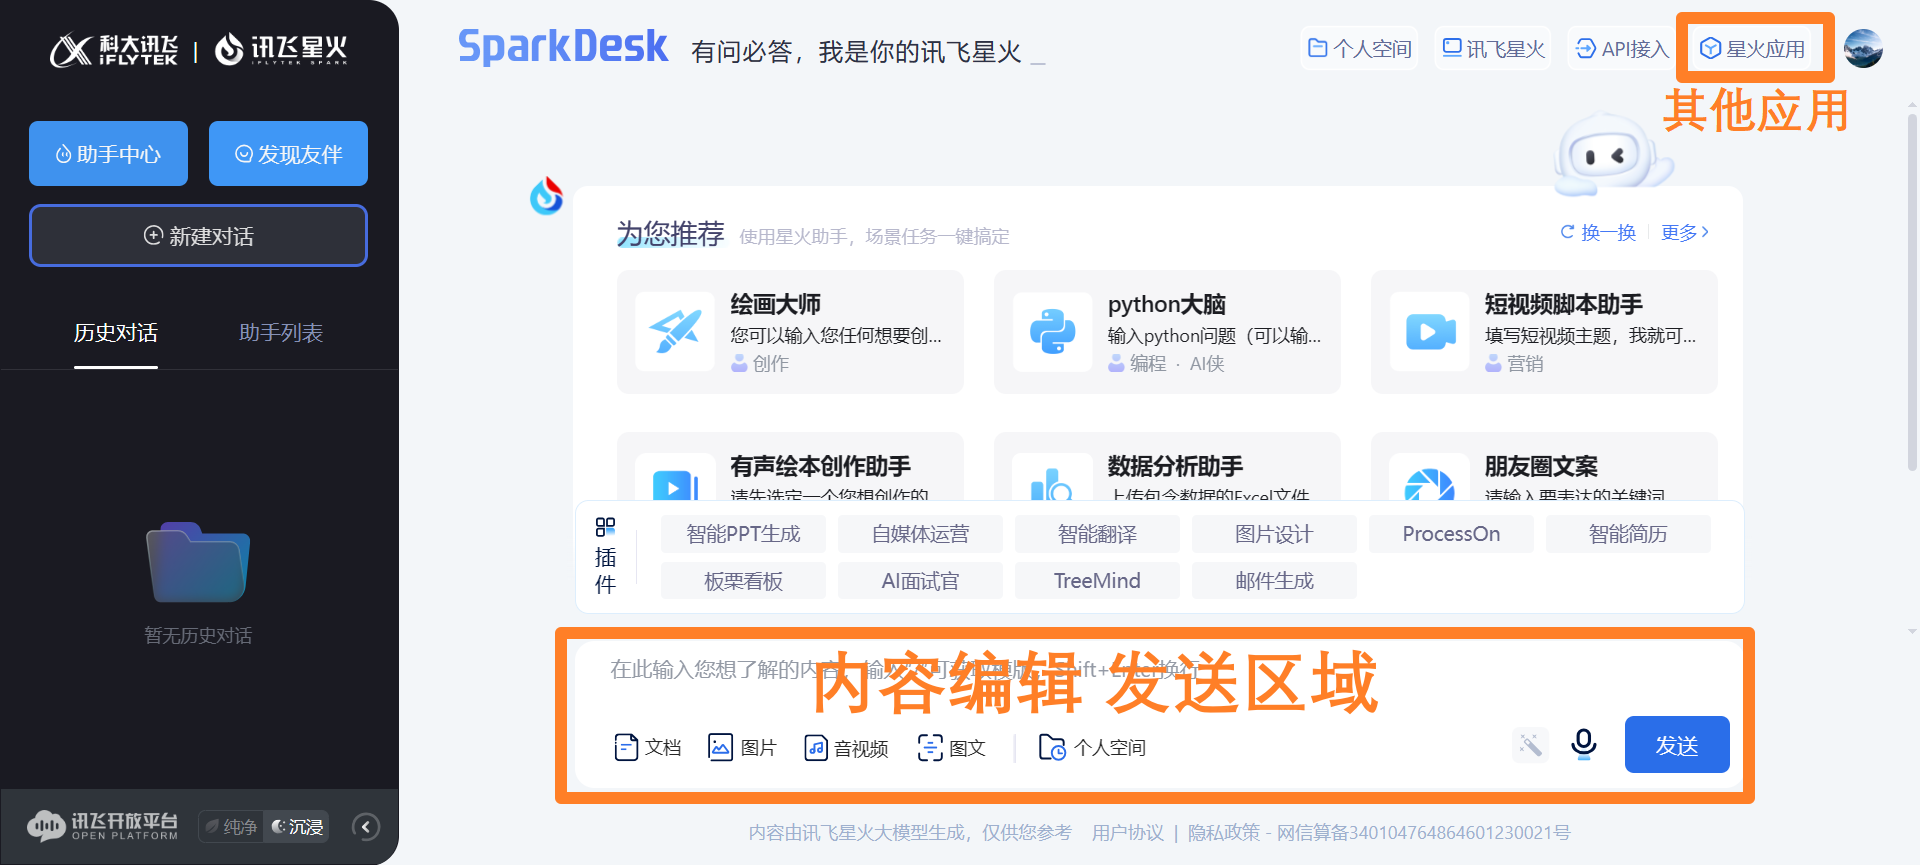The height and width of the screenshot is (865, 1920).
Task: Switch to the 历史对话 tab
Action: pos(116,333)
